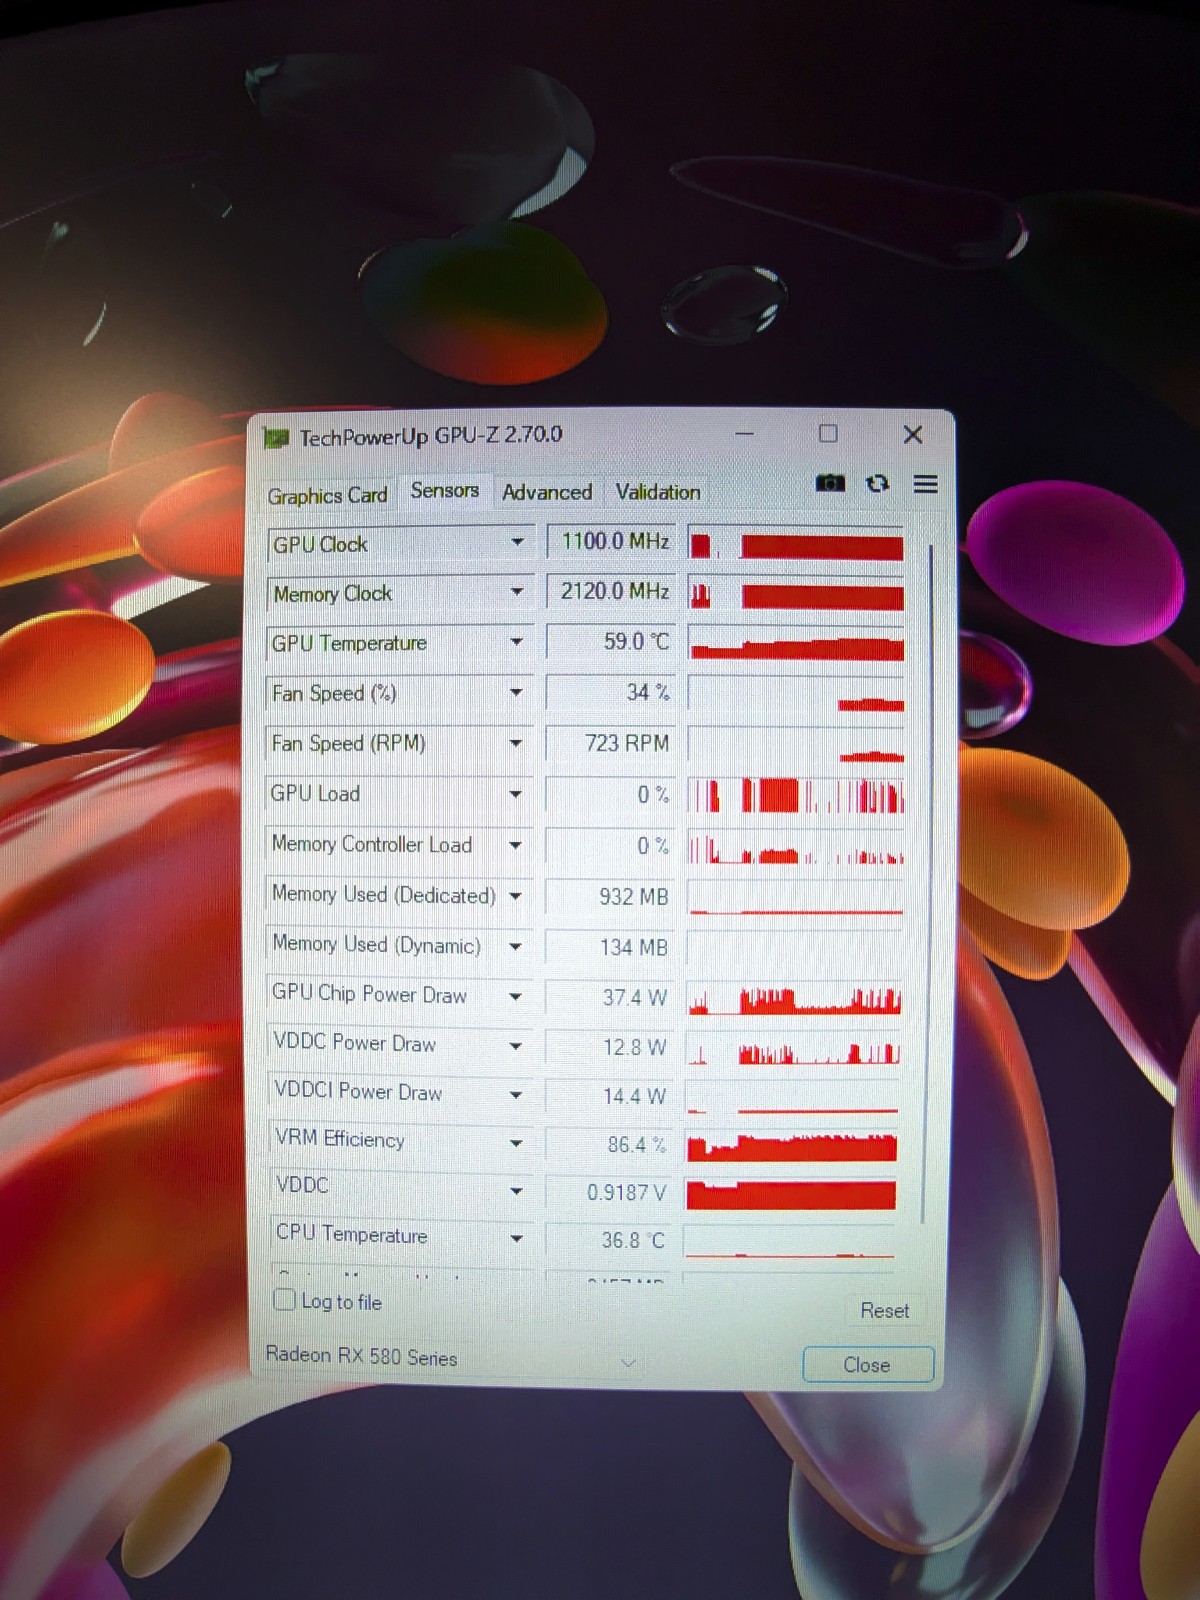The width and height of the screenshot is (1200, 1600).
Task: Close GPU-Z with the title bar X
Action: pyautogui.click(x=913, y=434)
